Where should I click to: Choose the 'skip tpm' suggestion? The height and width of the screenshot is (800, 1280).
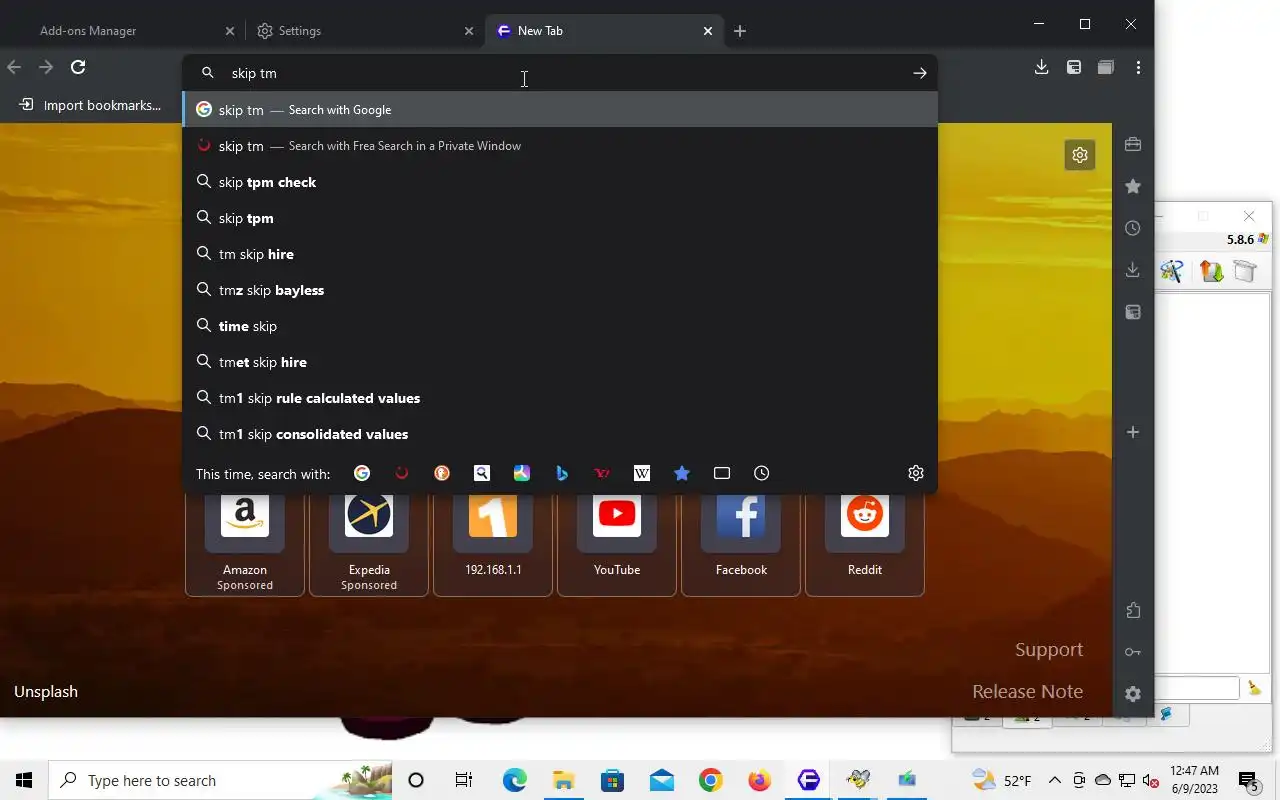[x=560, y=218]
